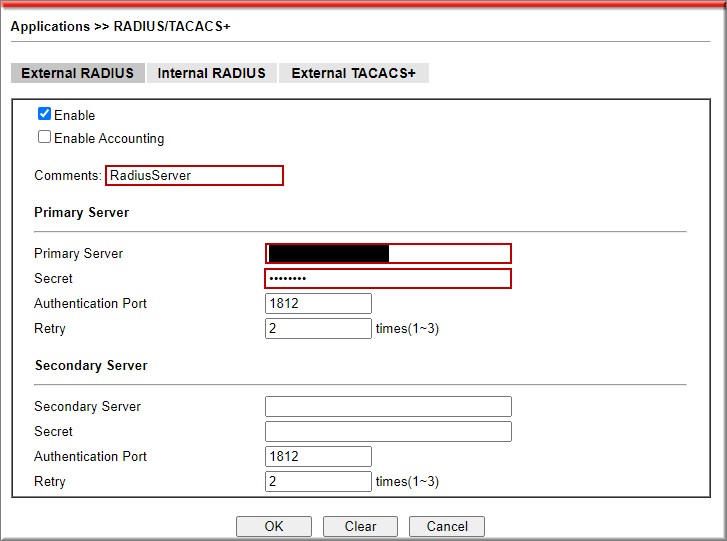Click the Primary Server Retry field

tap(318, 328)
